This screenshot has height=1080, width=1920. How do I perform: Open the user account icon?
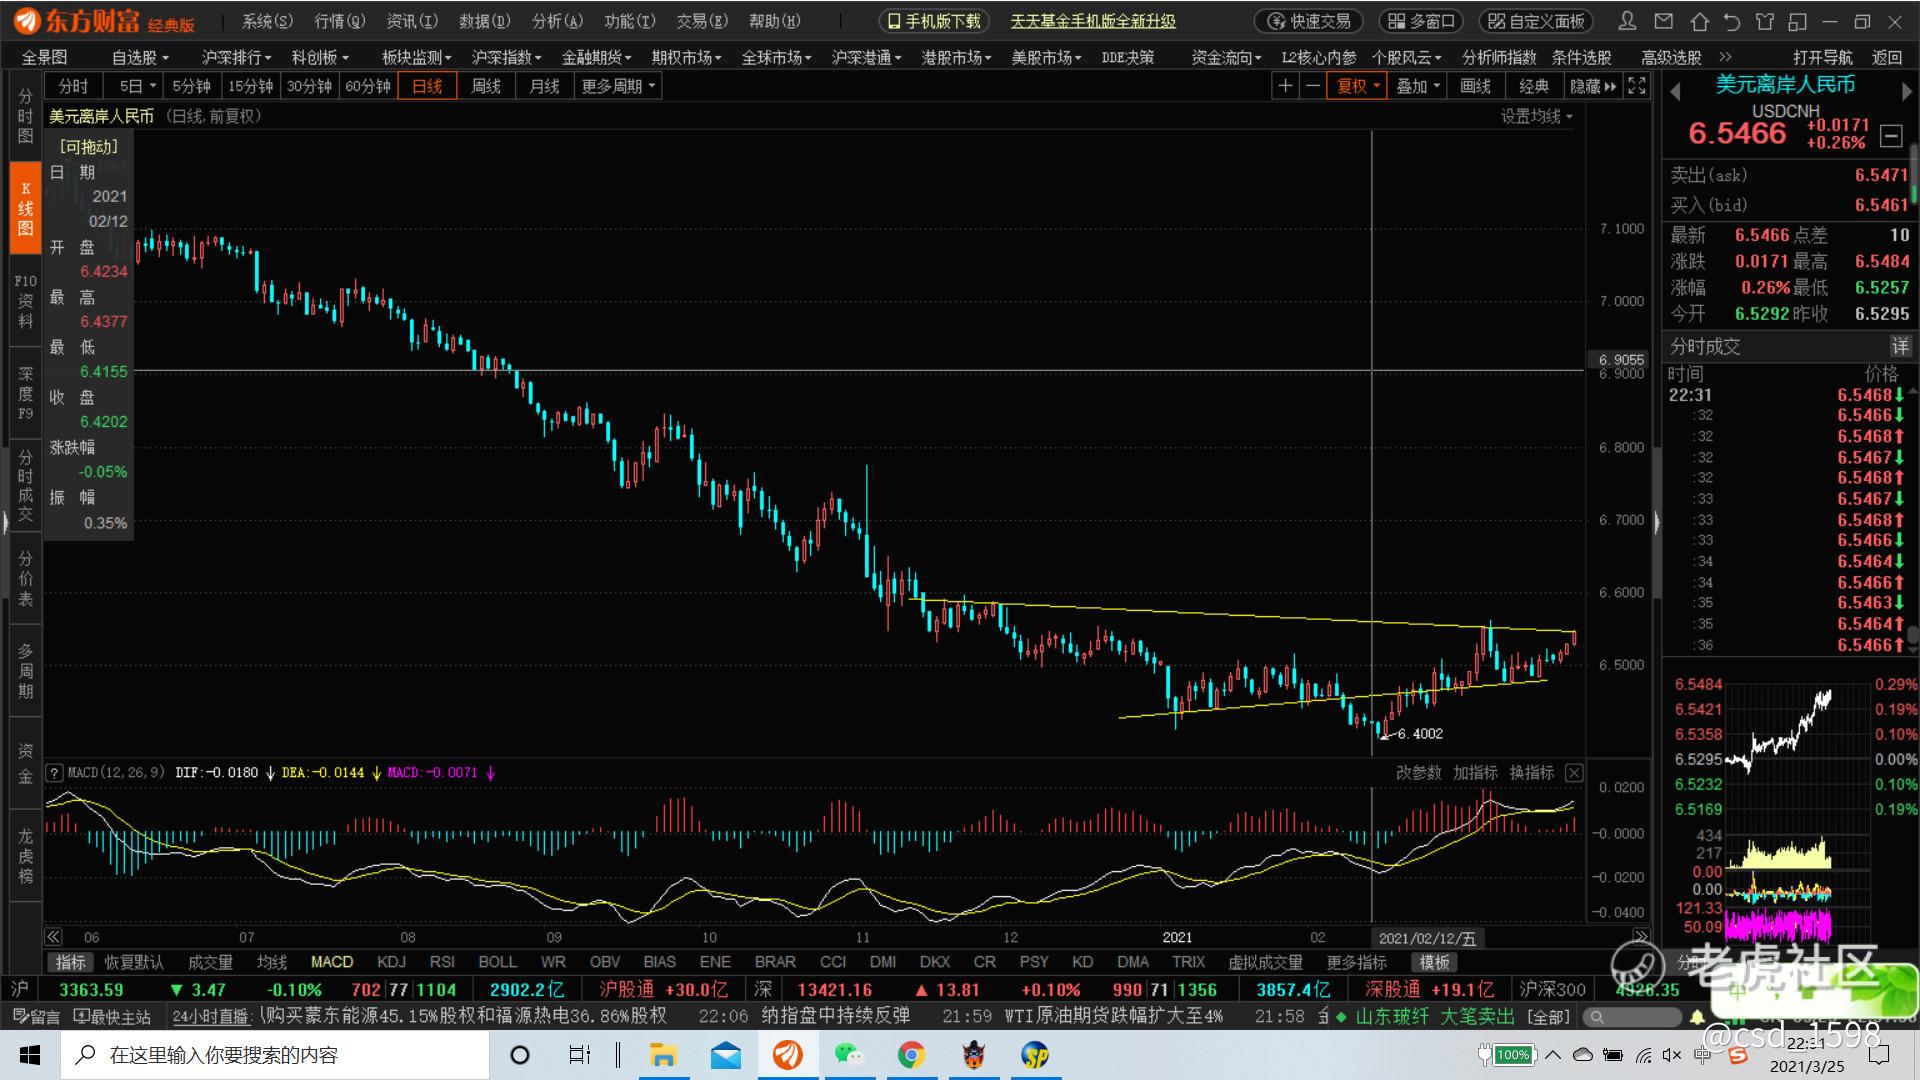[x=1628, y=21]
